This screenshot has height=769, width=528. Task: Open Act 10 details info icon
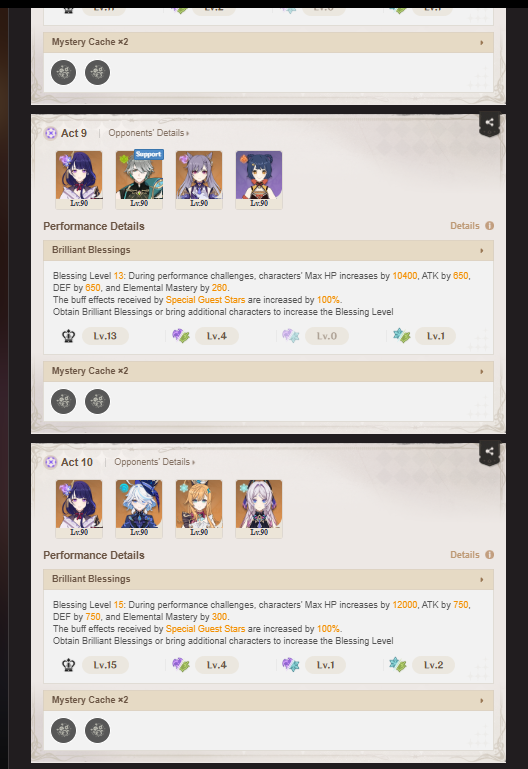(x=489, y=555)
